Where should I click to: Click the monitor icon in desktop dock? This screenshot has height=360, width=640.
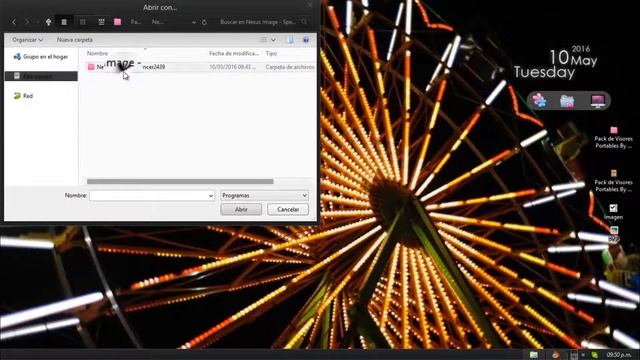tap(598, 100)
